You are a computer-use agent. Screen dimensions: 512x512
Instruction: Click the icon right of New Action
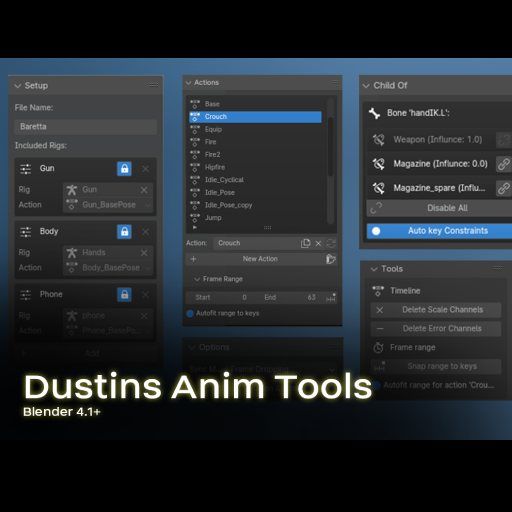[330, 259]
